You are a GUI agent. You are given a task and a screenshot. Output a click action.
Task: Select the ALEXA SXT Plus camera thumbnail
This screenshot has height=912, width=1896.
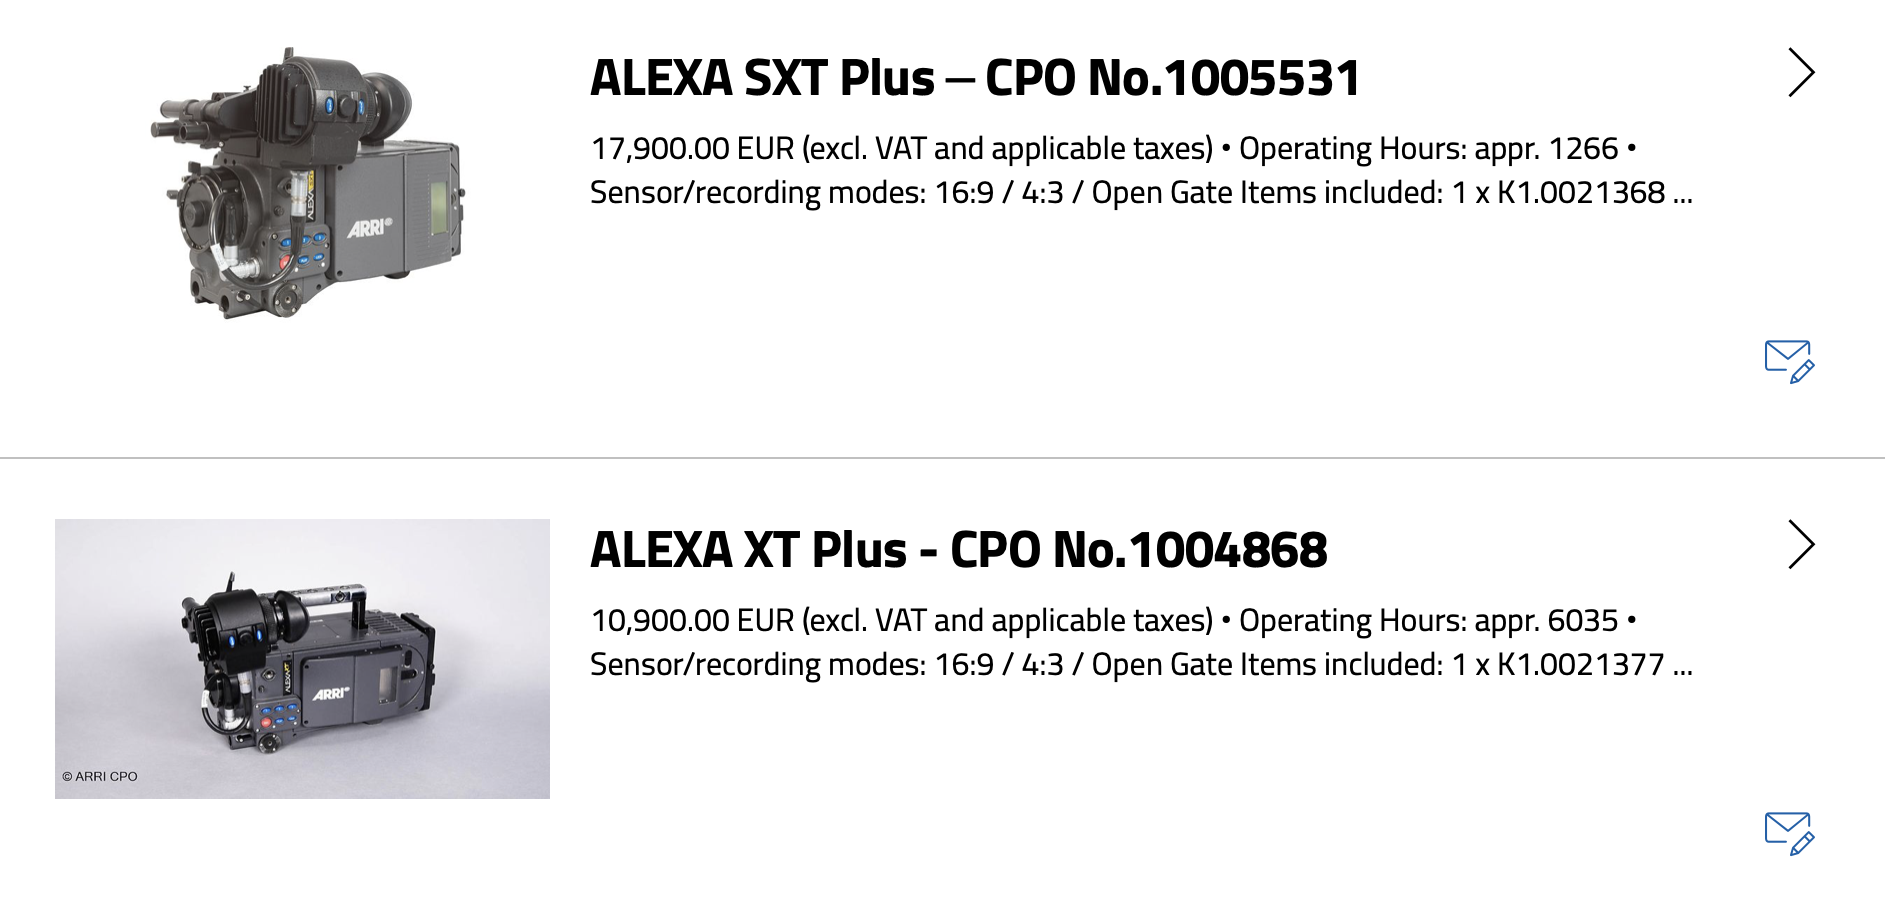click(x=305, y=185)
